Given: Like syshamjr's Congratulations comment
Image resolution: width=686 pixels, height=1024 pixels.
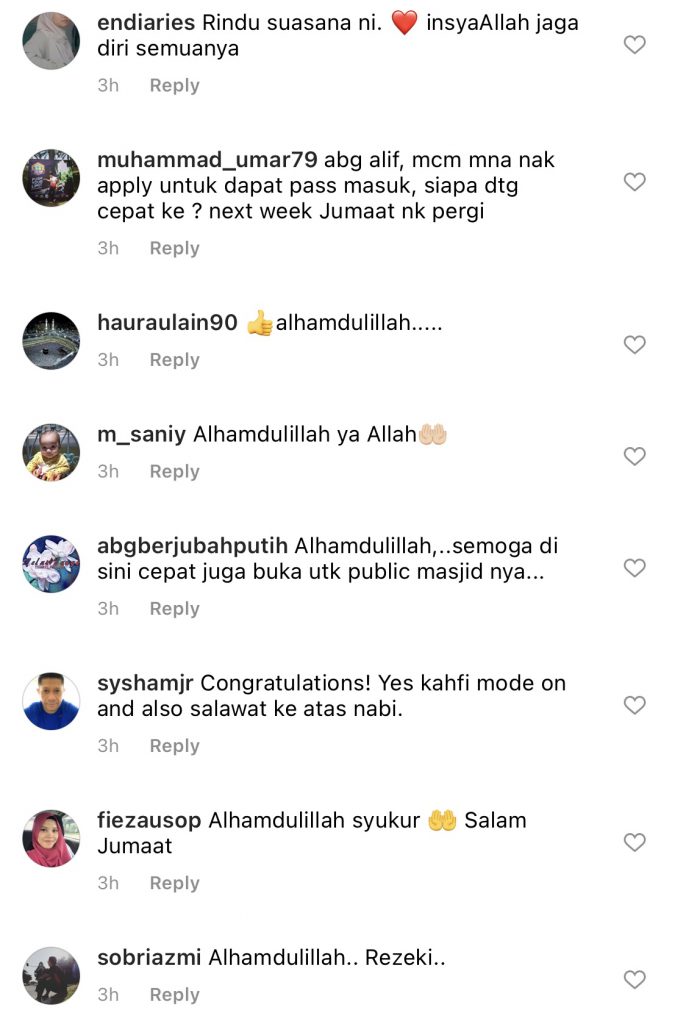Looking at the screenshot, I should 634,705.
